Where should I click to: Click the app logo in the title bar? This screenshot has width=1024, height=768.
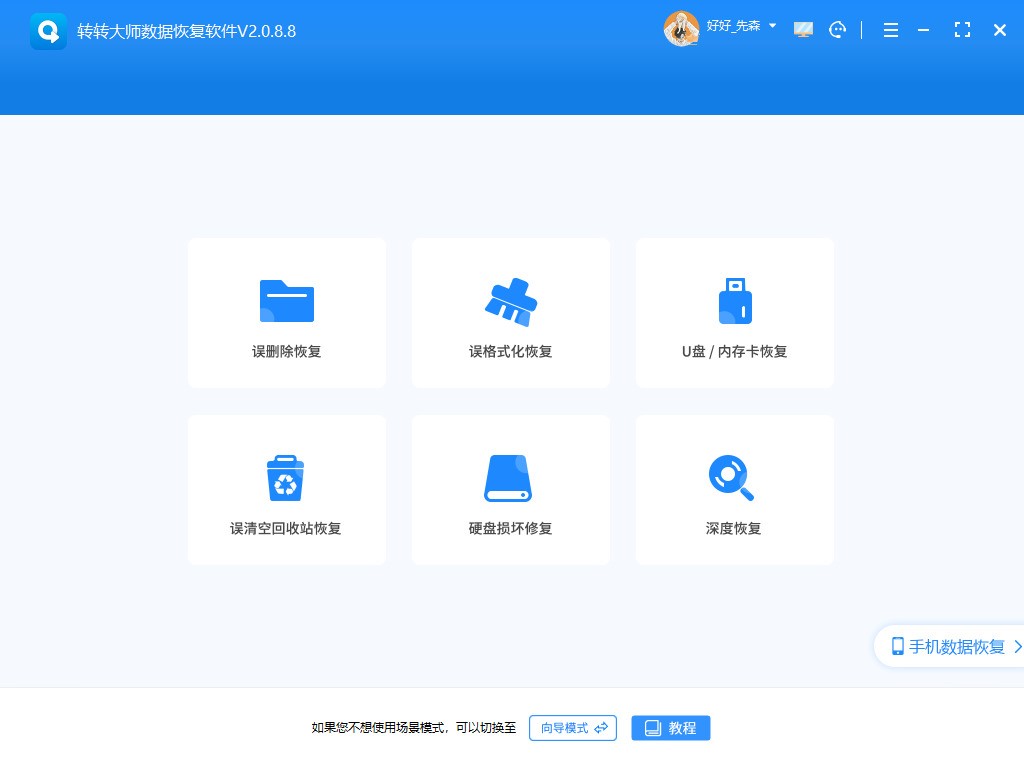(48, 29)
